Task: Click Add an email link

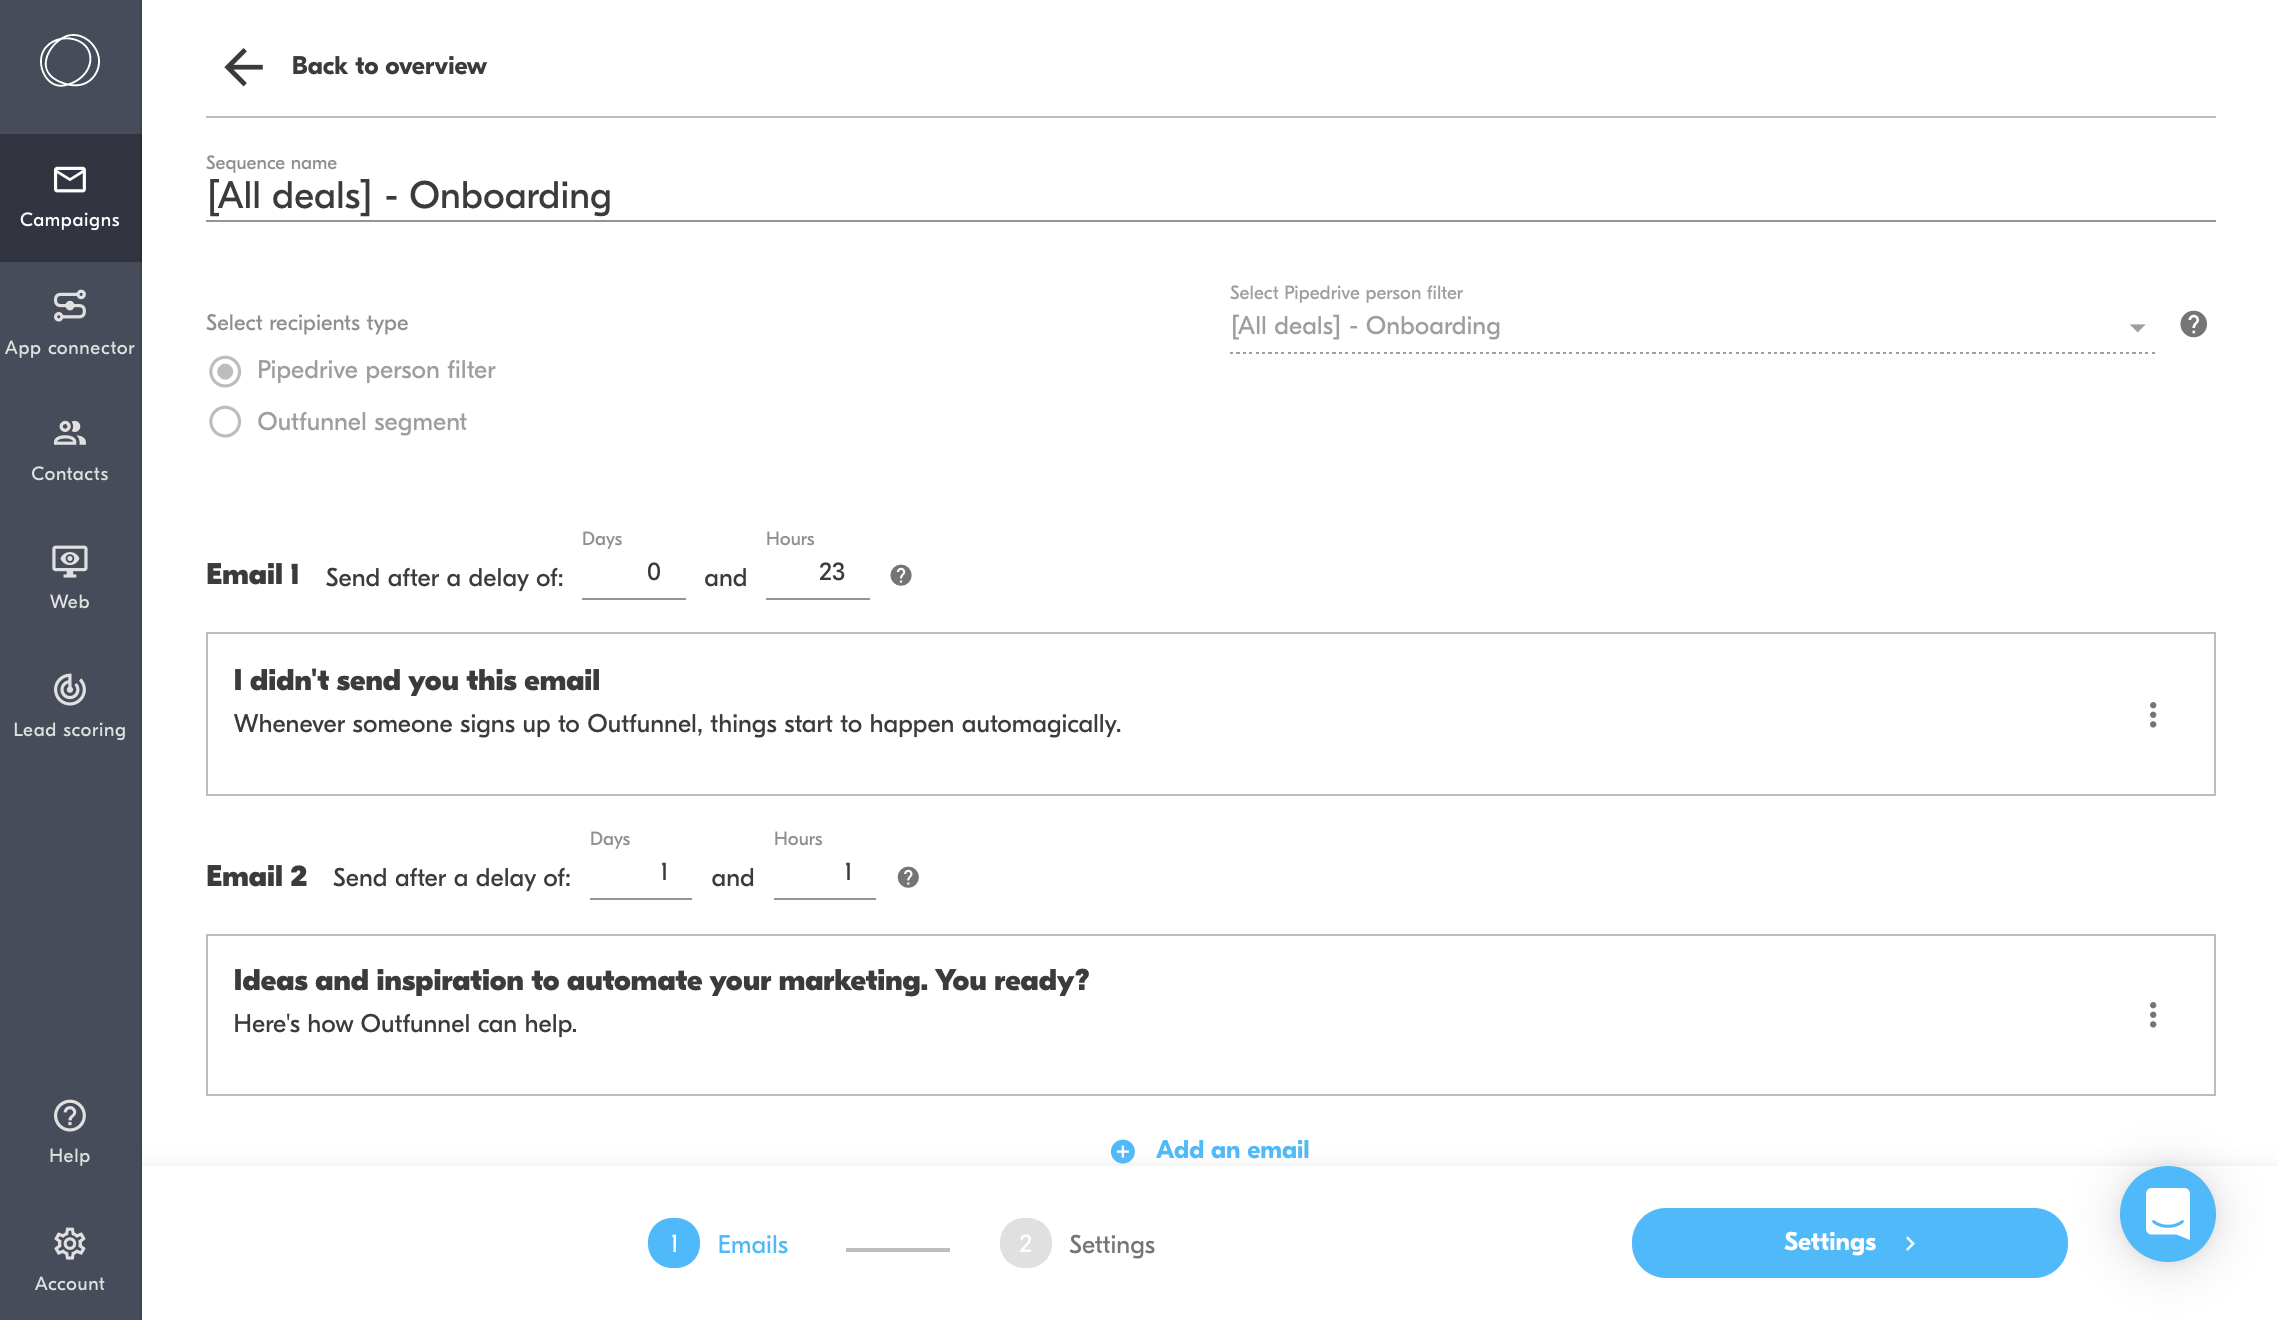Action: coord(1210,1150)
